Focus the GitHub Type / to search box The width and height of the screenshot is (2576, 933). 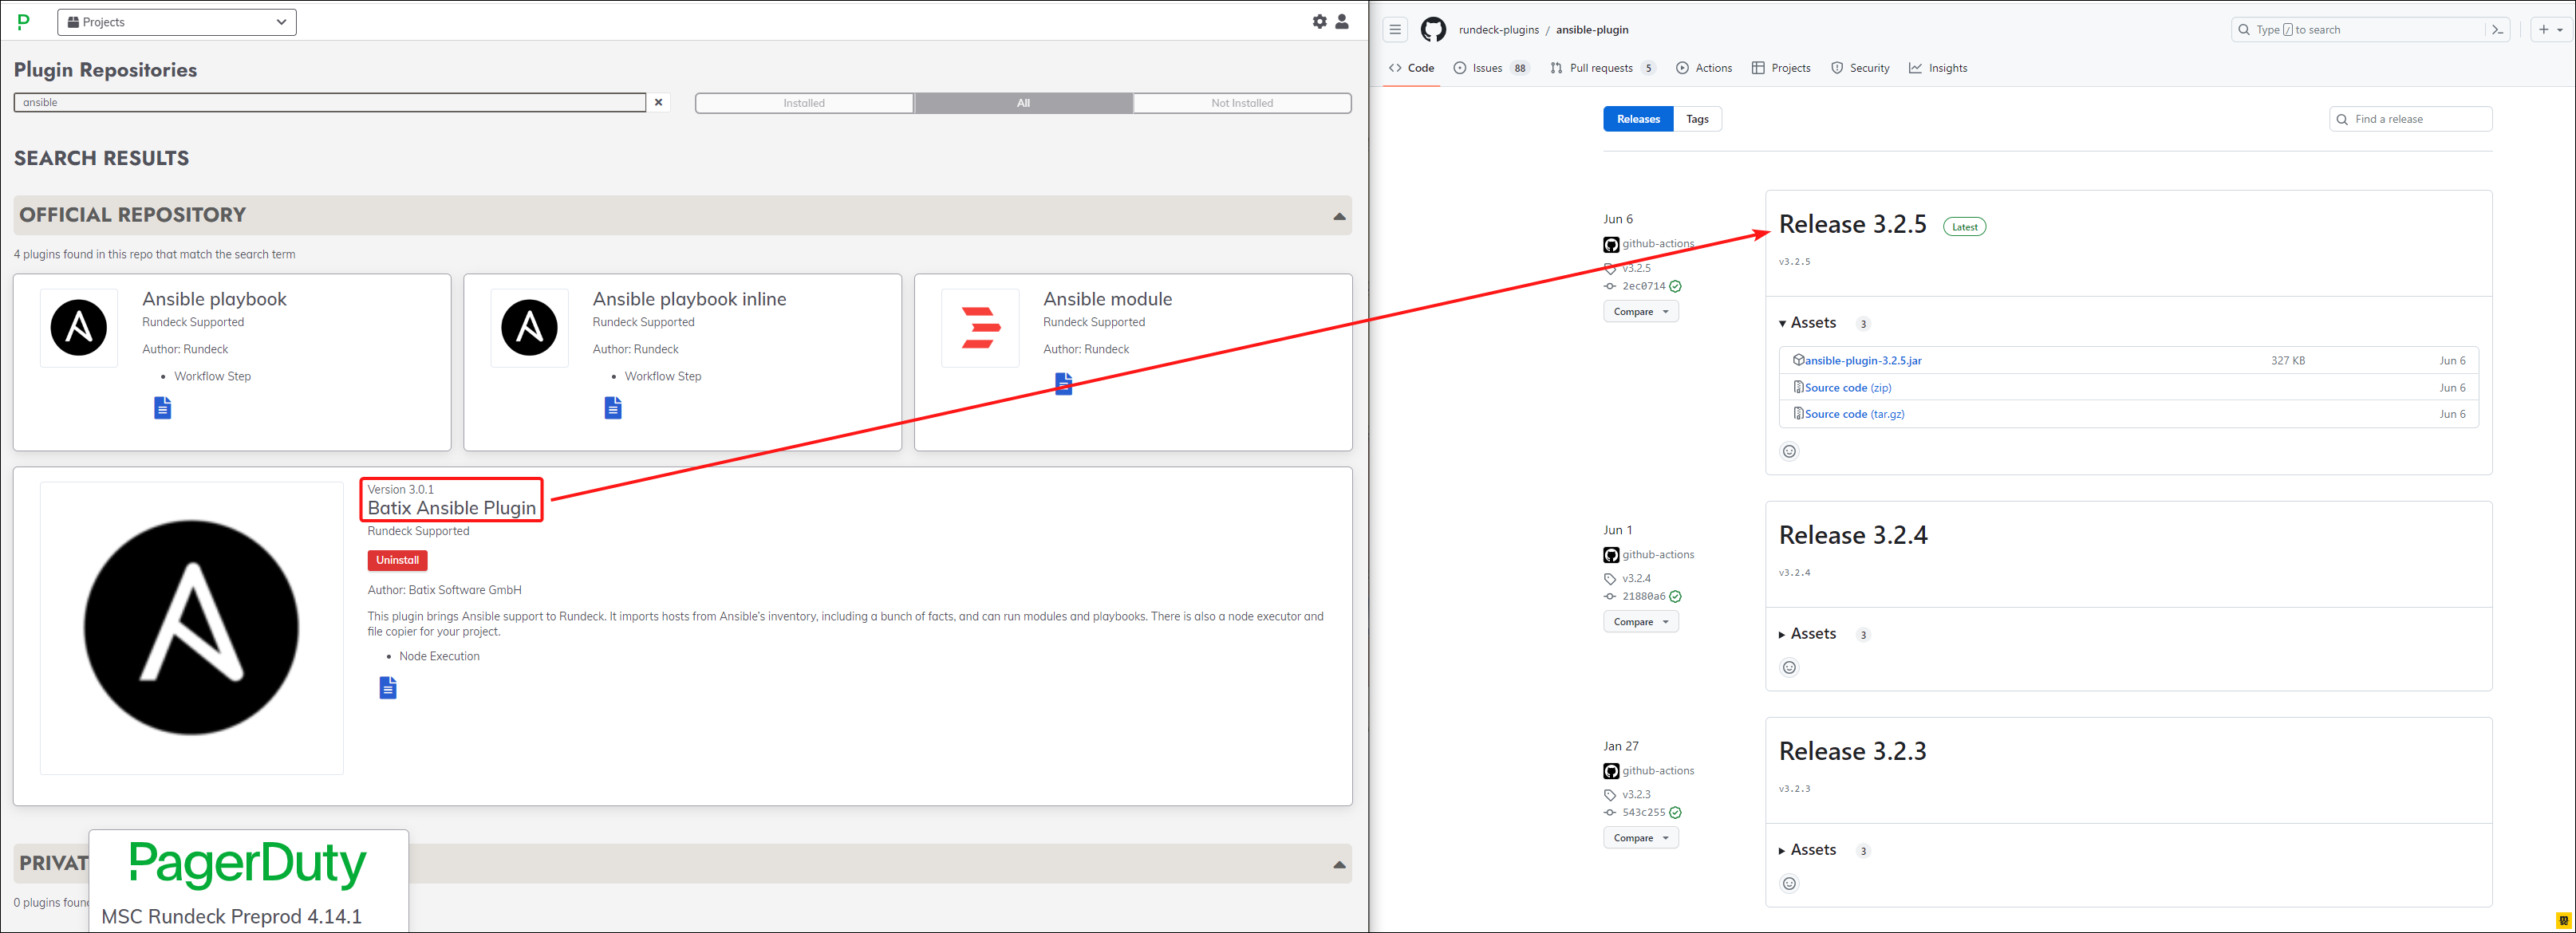(2359, 30)
